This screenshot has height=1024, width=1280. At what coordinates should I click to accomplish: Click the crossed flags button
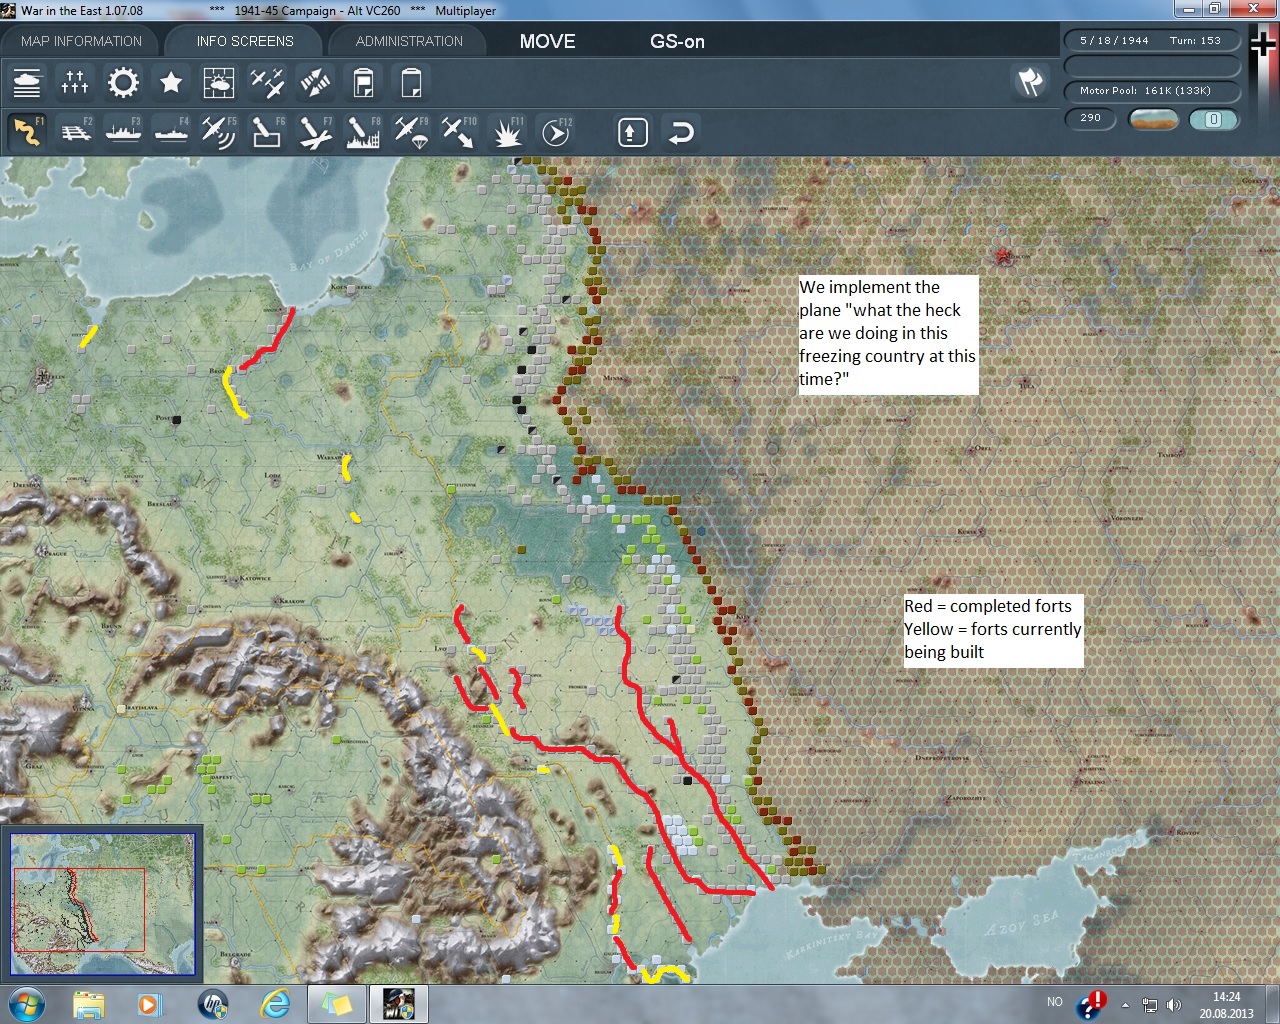coord(1030,82)
